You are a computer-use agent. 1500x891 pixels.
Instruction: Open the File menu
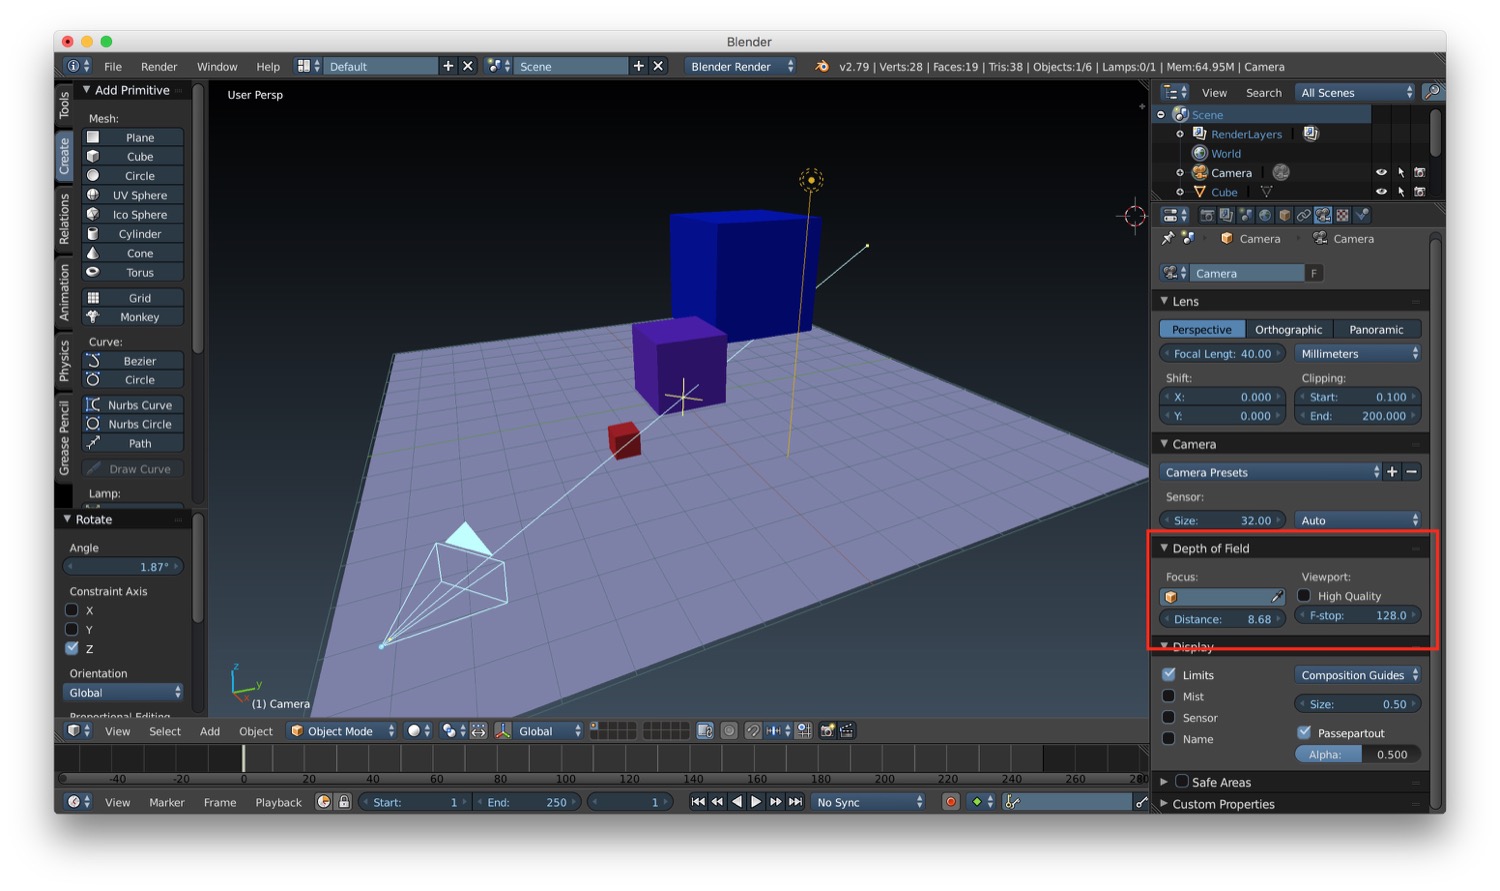tap(113, 66)
